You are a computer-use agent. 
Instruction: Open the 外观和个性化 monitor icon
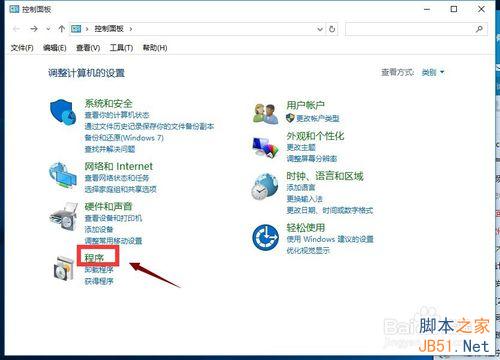pyautogui.click(x=265, y=147)
